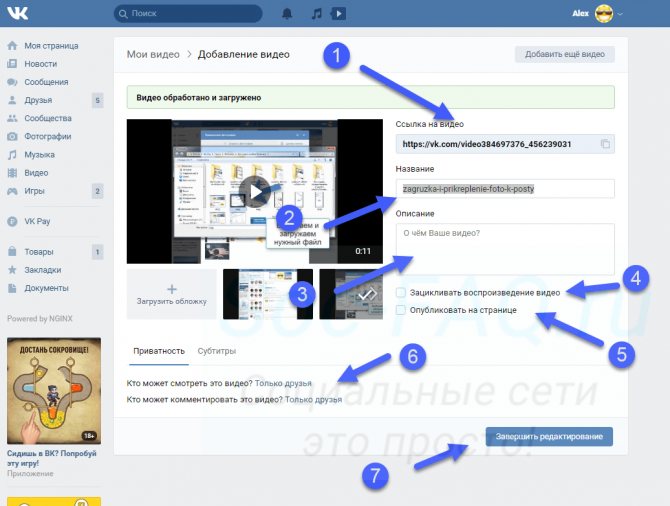Click the home icon next to Моя страница
This screenshot has height=506, width=670.
click(12, 46)
